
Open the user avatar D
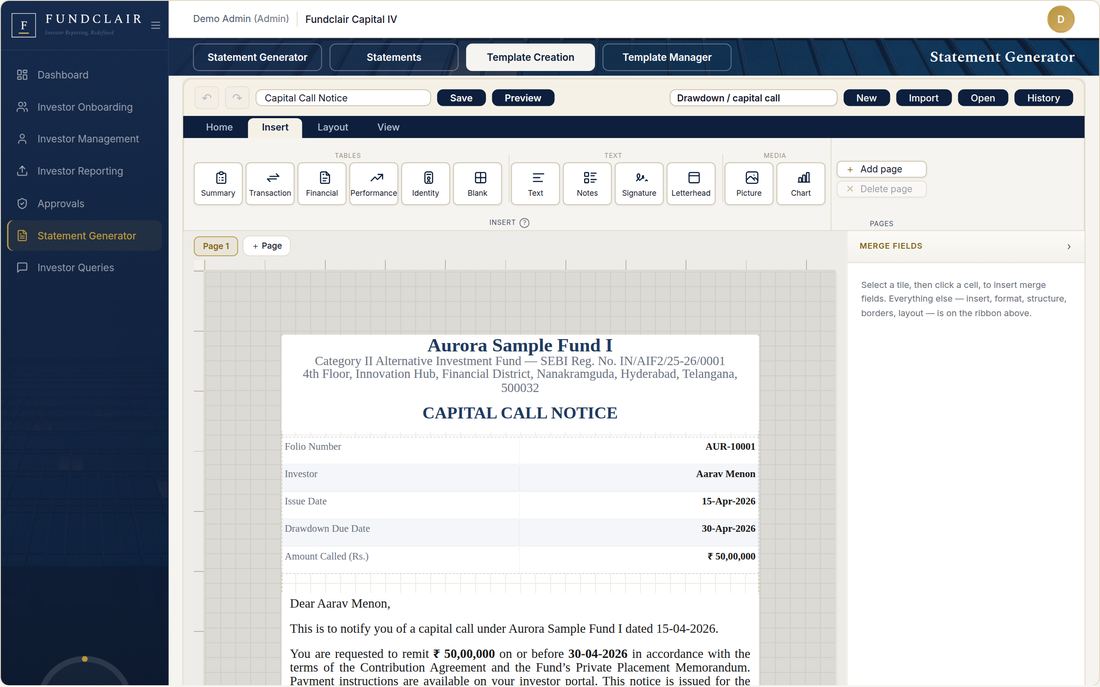click(1061, 19)
